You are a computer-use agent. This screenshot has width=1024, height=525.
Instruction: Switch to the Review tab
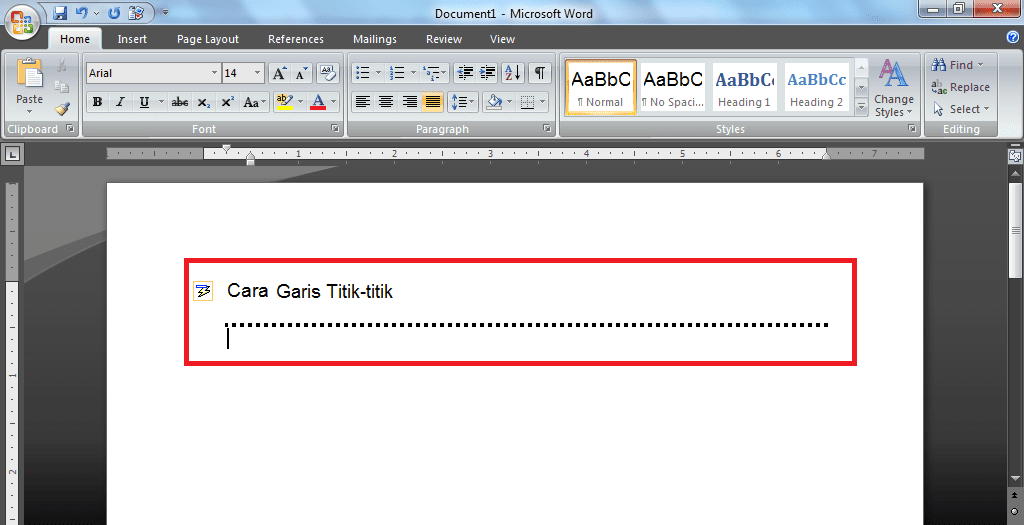(x=444, y=39)
